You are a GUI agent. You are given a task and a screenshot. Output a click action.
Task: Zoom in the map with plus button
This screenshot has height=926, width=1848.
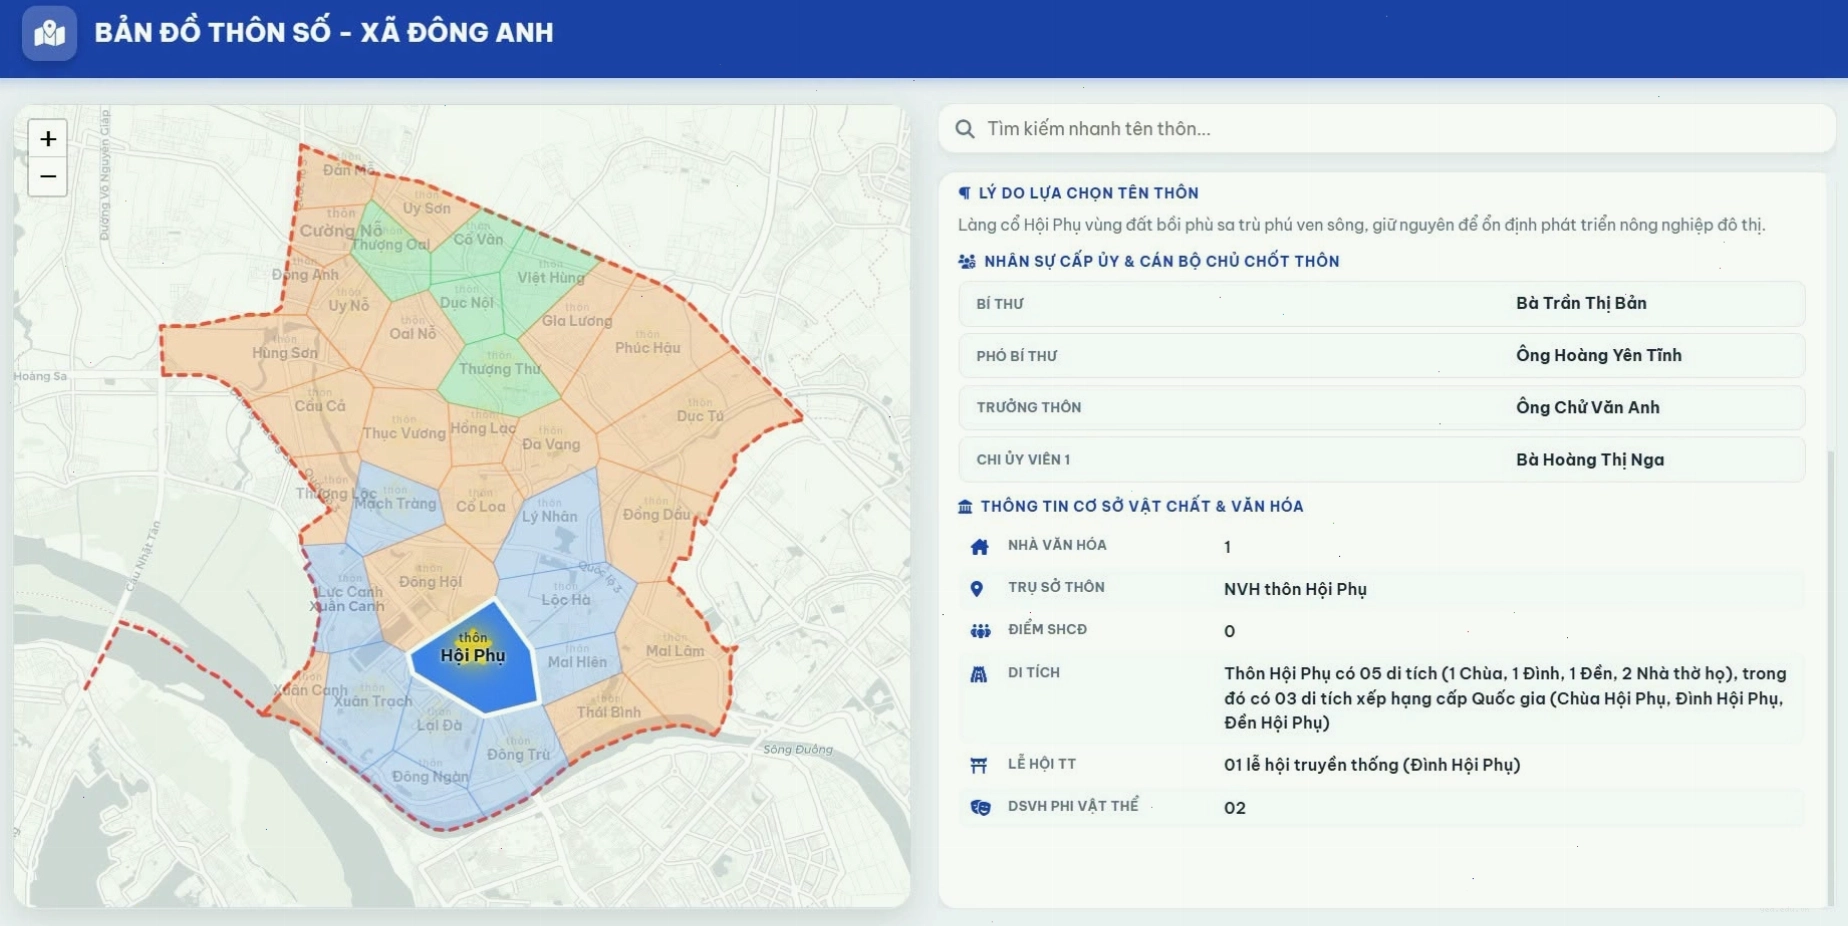point(48,139)
